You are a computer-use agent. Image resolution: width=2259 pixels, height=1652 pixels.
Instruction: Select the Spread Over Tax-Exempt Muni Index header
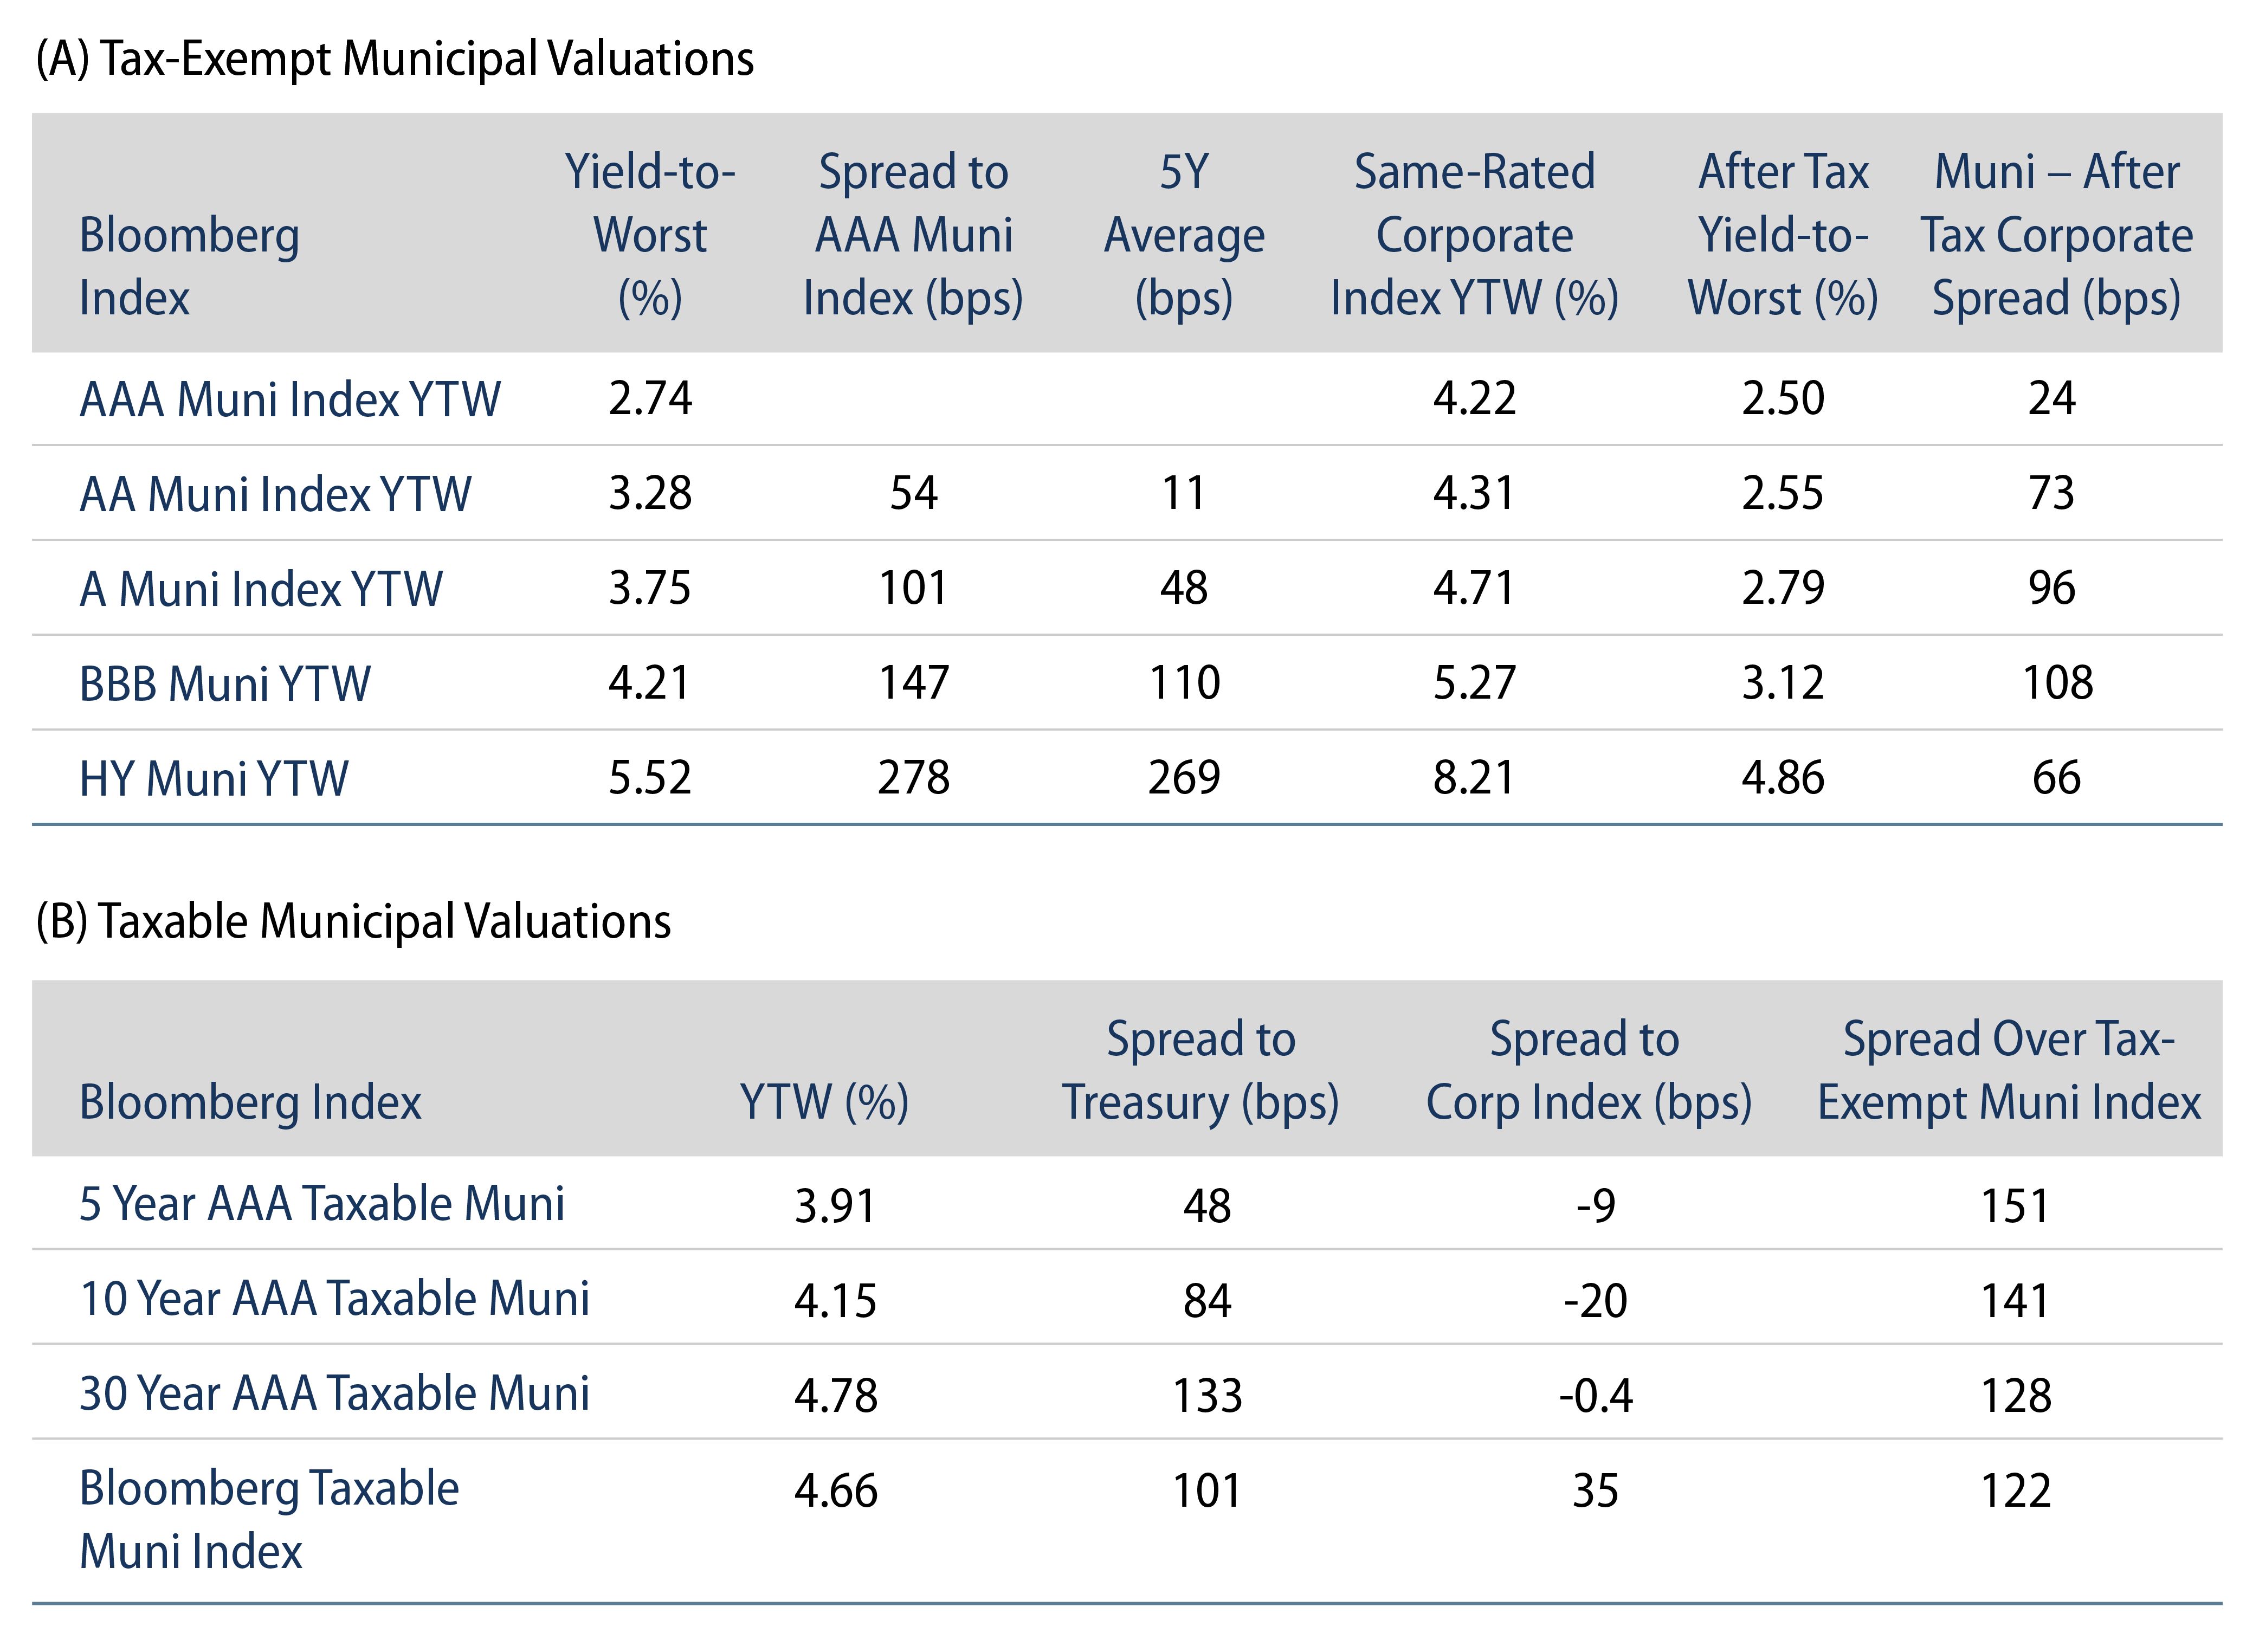click(x=2009, y=1070)
